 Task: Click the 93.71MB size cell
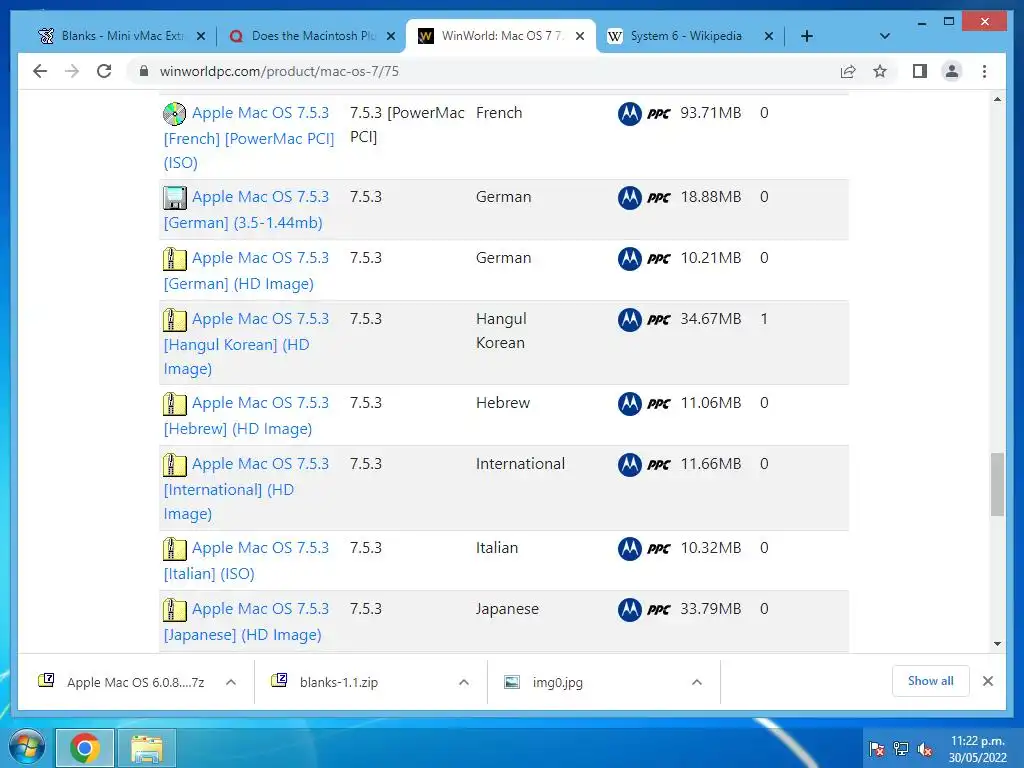click(711, 113)
